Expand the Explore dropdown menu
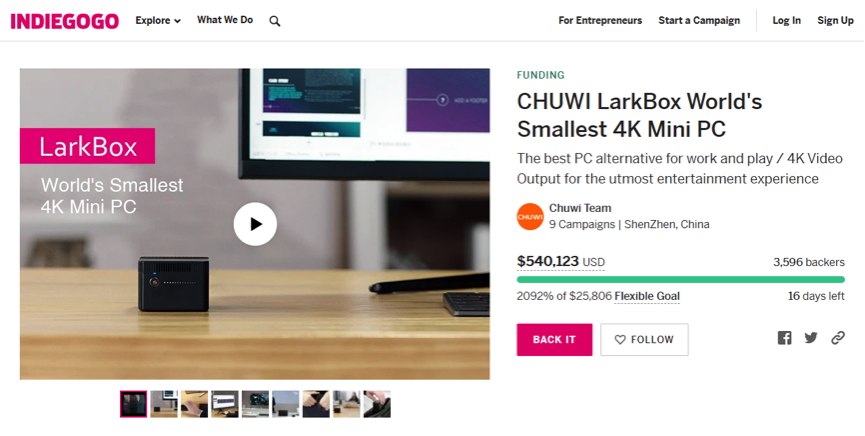Image resolution: width=865 pixels, height=436 pixels. tap(158, 20)
